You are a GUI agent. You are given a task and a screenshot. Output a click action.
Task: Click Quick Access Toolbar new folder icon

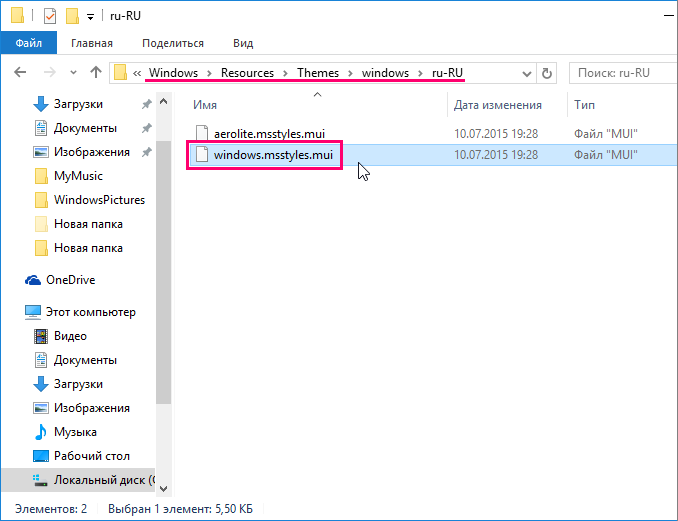(x=72, y=16)
